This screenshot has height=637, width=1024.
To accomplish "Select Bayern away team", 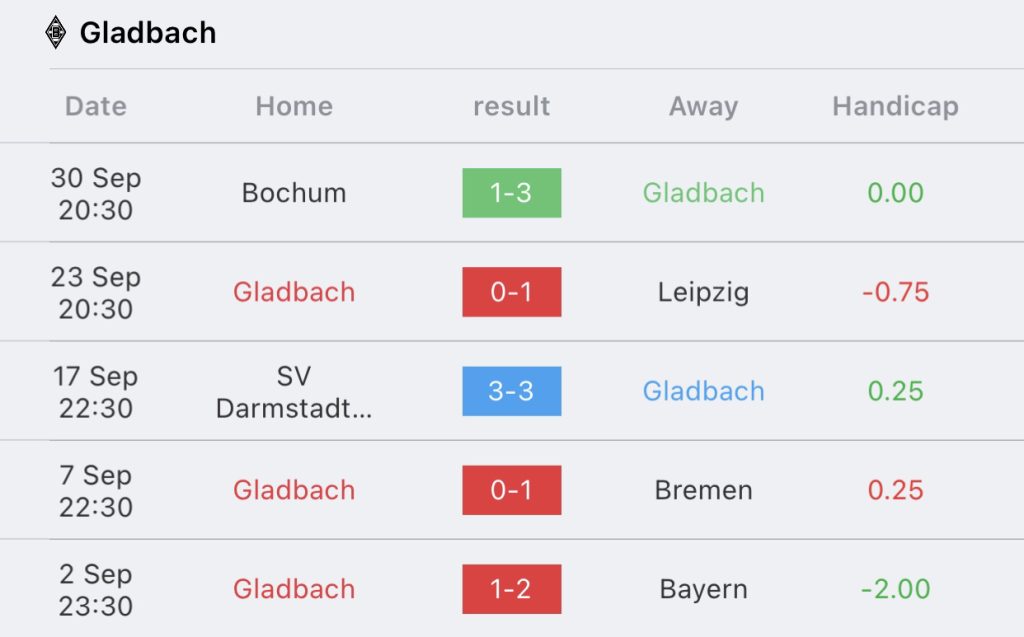I will coord(703,590).
